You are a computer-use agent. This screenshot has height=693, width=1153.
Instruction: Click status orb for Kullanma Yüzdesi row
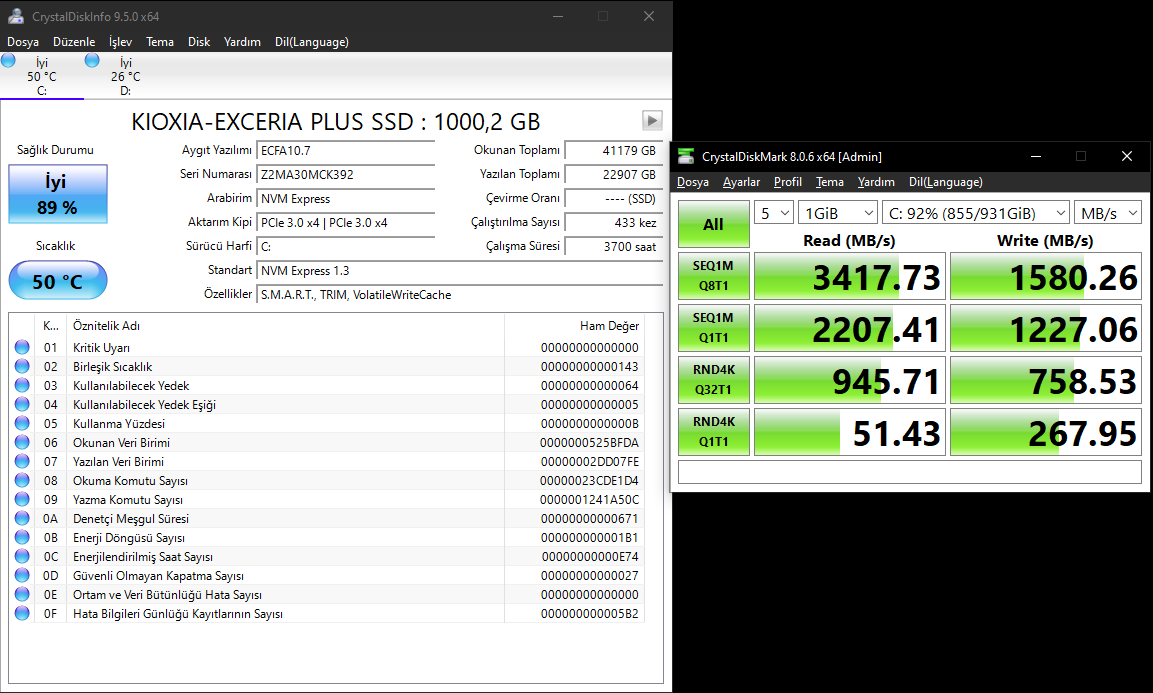coord(22,423)
